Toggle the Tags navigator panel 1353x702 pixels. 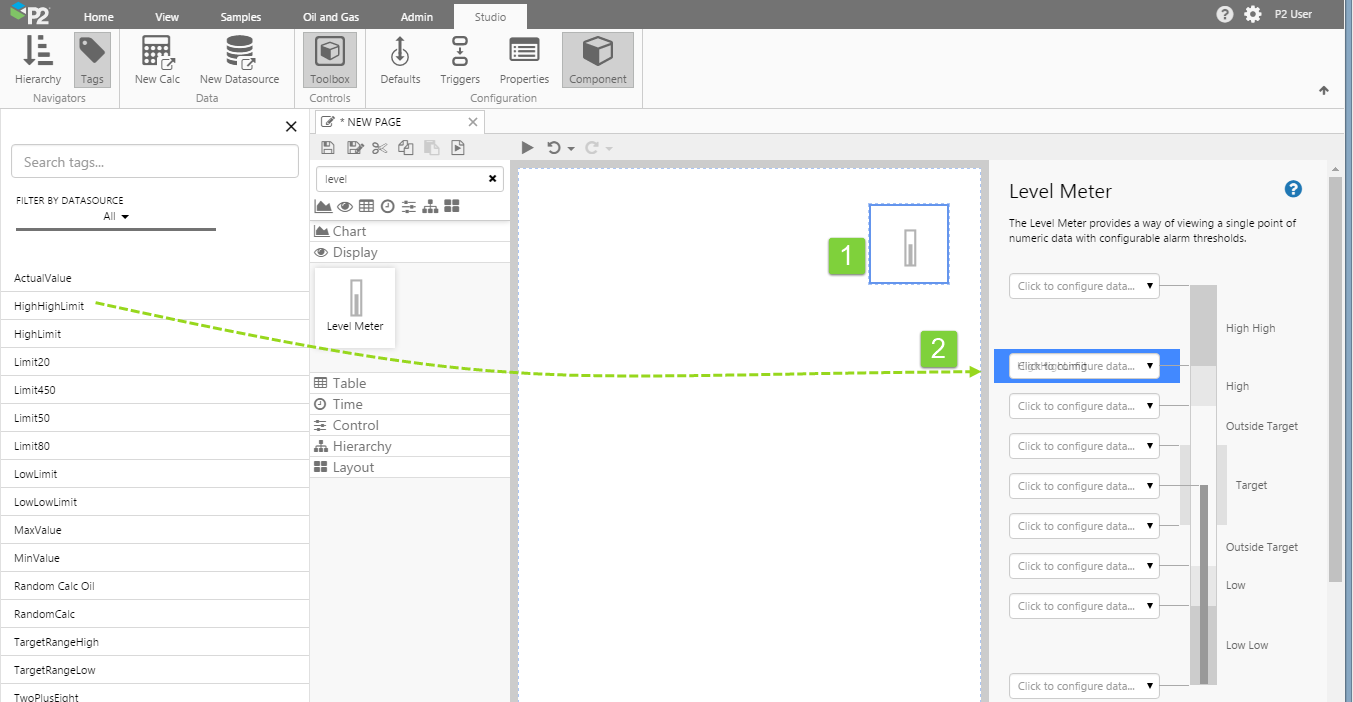(92, 60)
